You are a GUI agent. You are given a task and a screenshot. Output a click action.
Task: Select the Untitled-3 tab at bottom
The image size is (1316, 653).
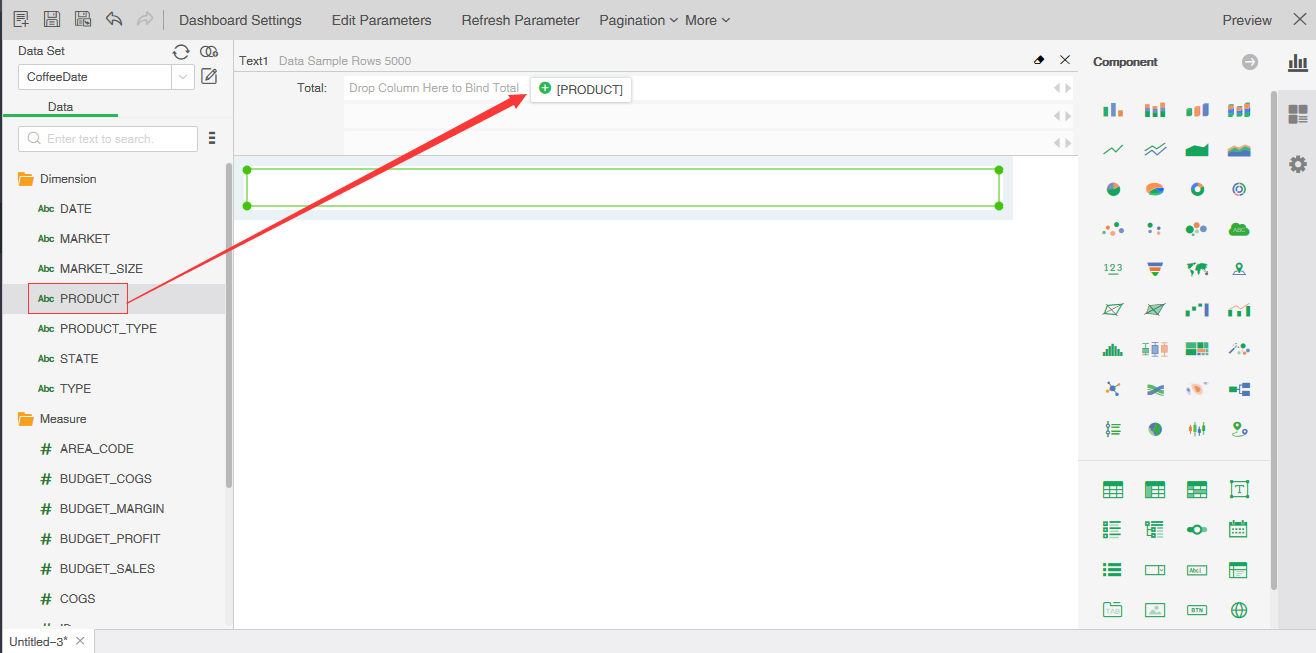click(38, 641)
